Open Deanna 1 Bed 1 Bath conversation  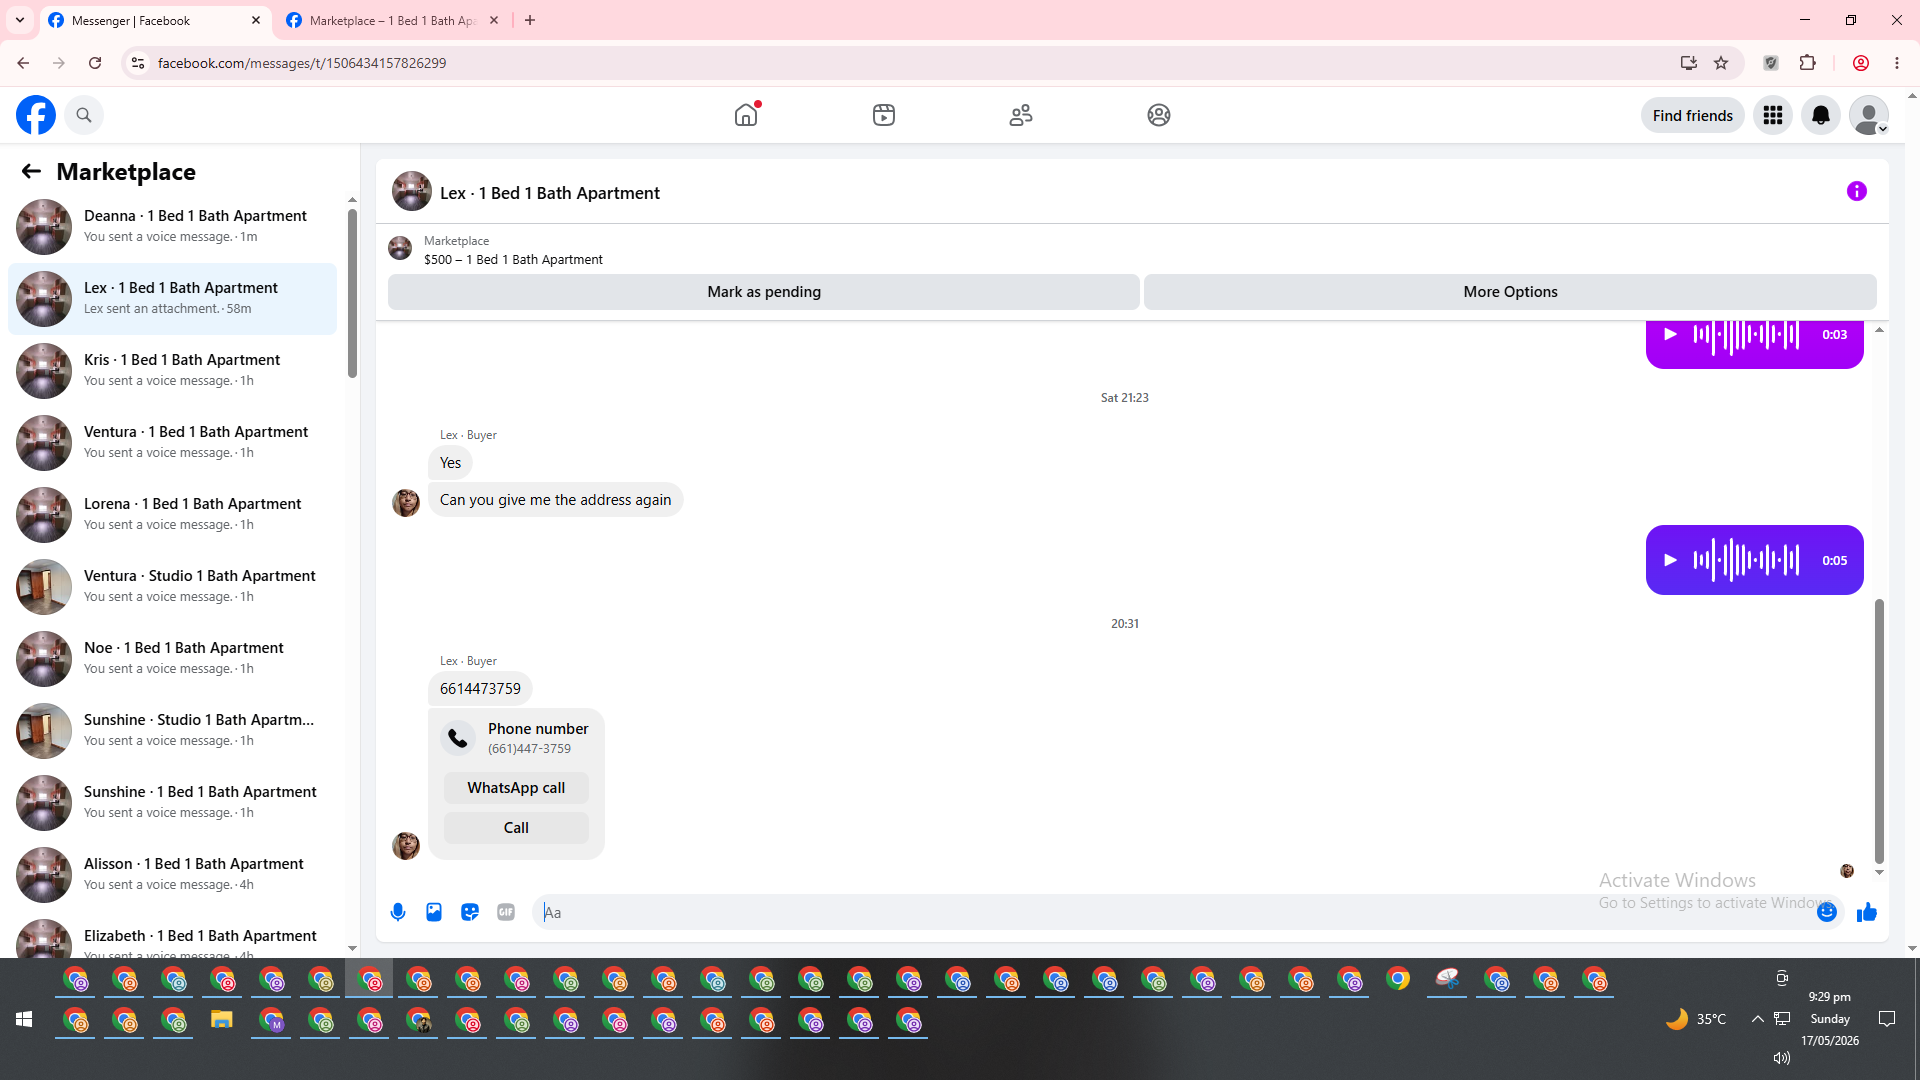point(172,227)
